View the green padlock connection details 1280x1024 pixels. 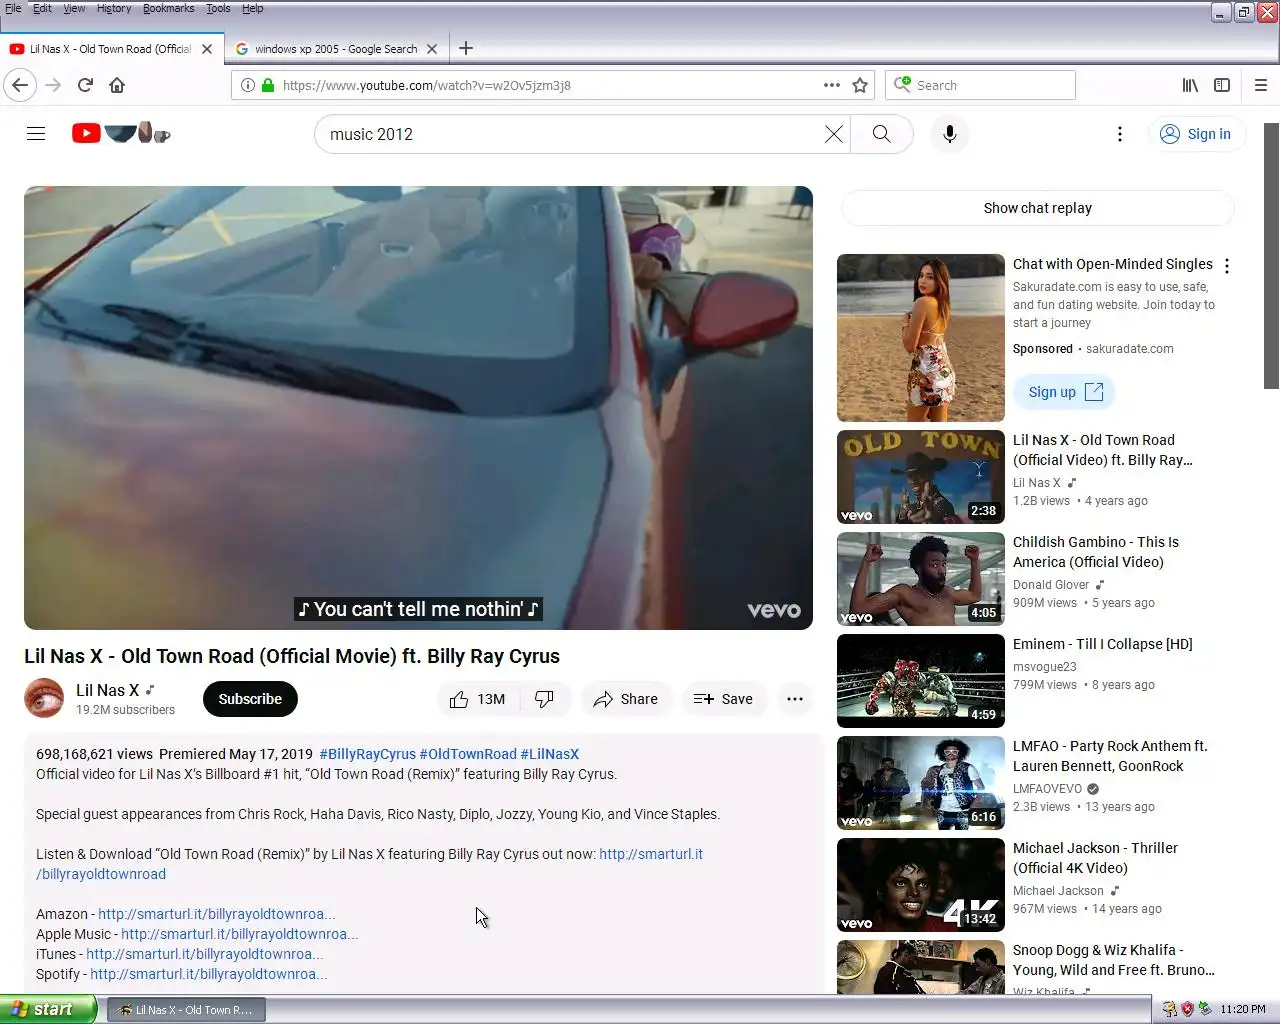[x=268, y=85]
